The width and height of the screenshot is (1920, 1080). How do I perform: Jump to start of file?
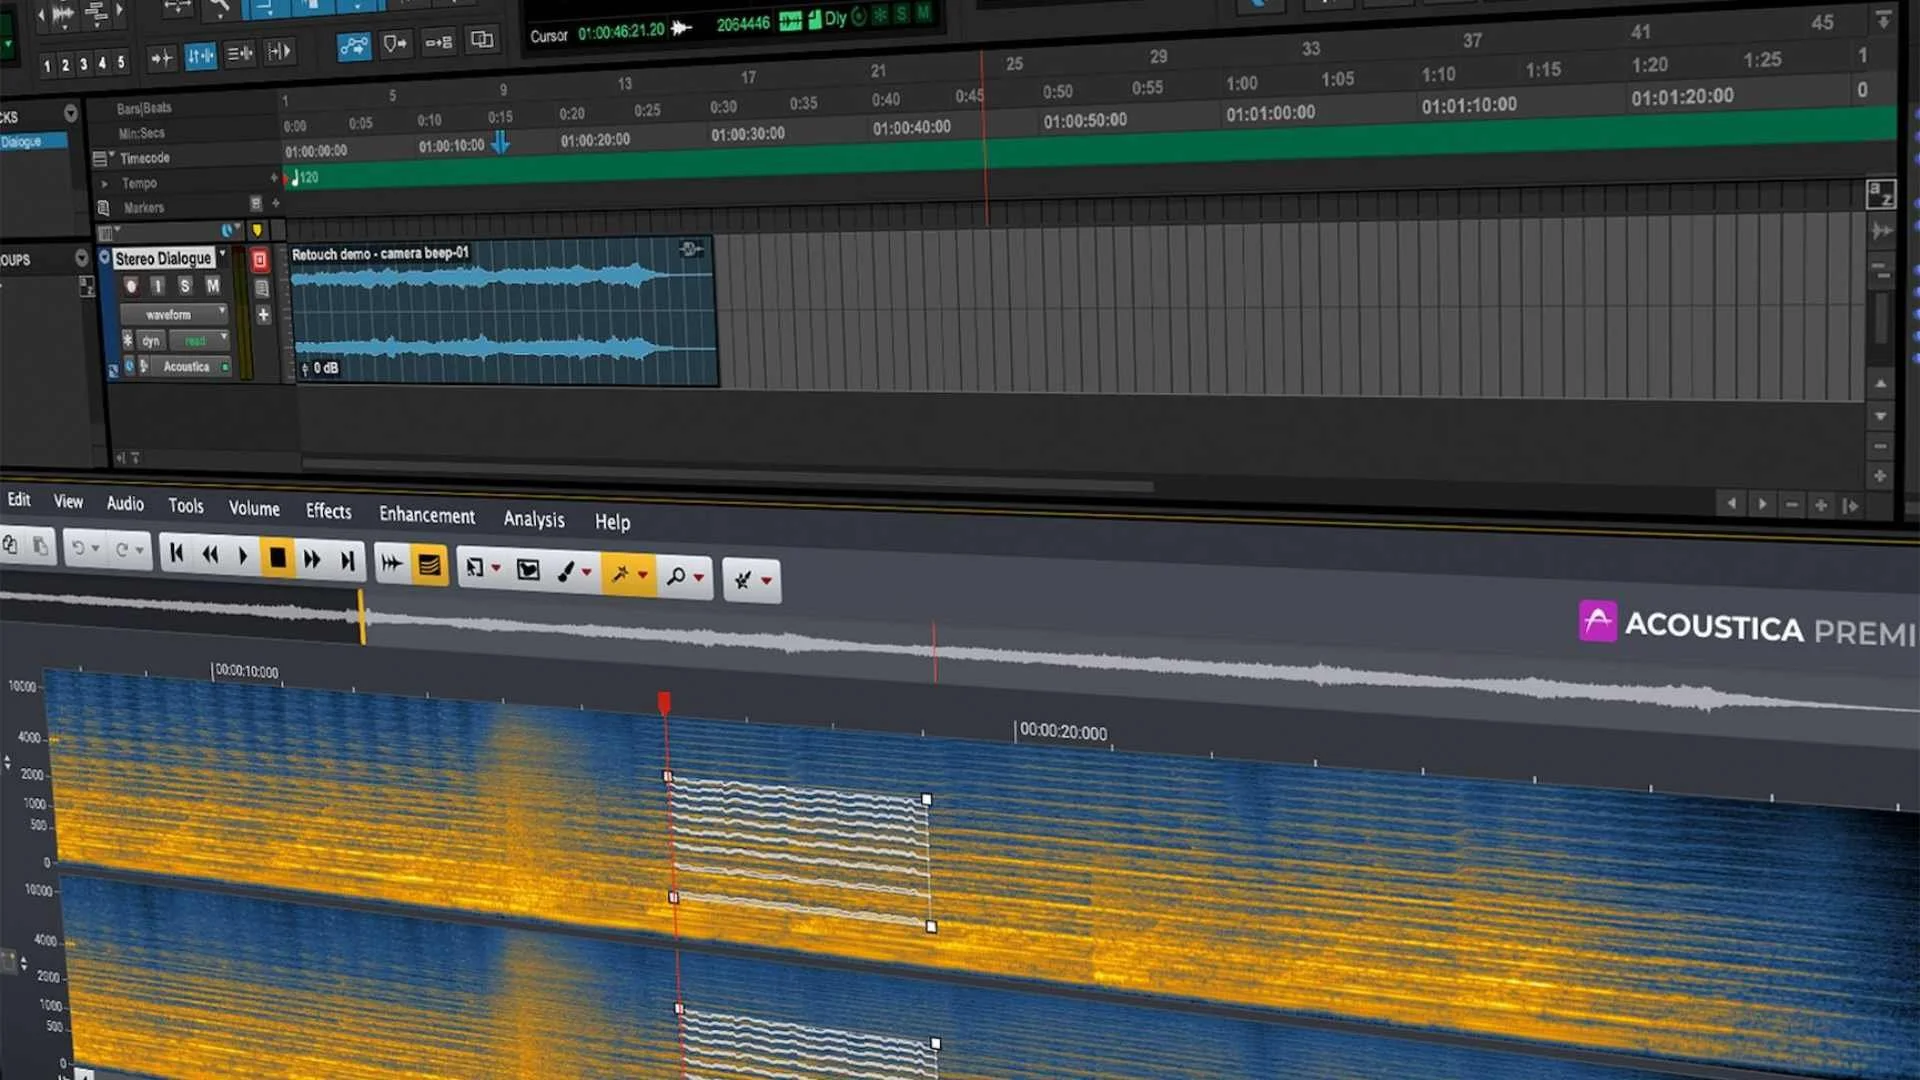[177, 553]
